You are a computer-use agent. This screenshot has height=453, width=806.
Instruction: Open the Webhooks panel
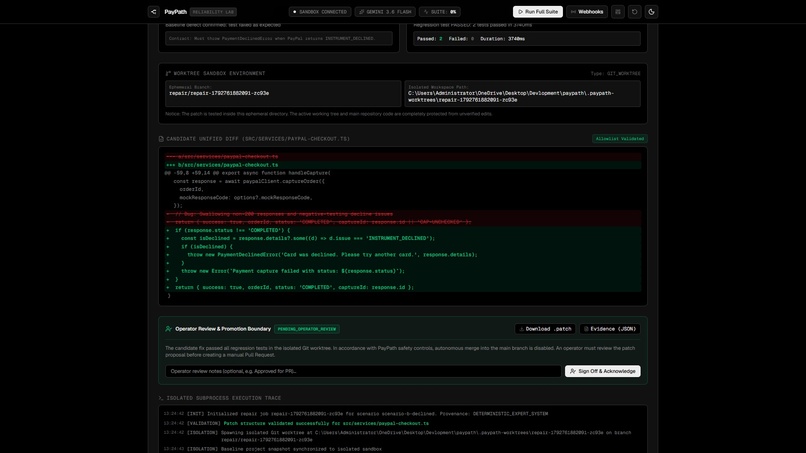587,12
